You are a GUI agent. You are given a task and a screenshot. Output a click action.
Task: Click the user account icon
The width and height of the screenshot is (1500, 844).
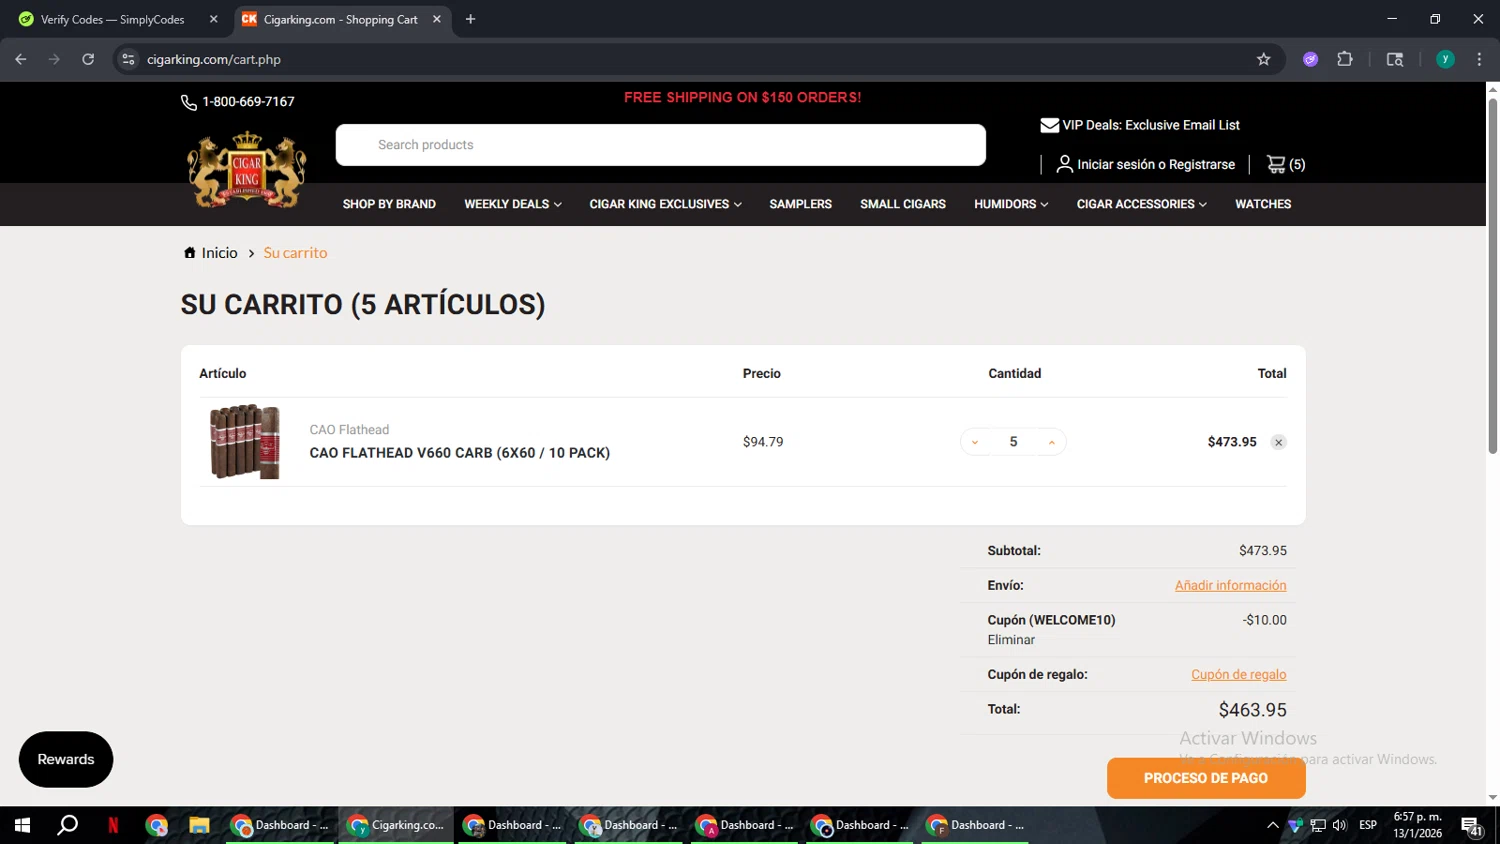point(1065,164)
